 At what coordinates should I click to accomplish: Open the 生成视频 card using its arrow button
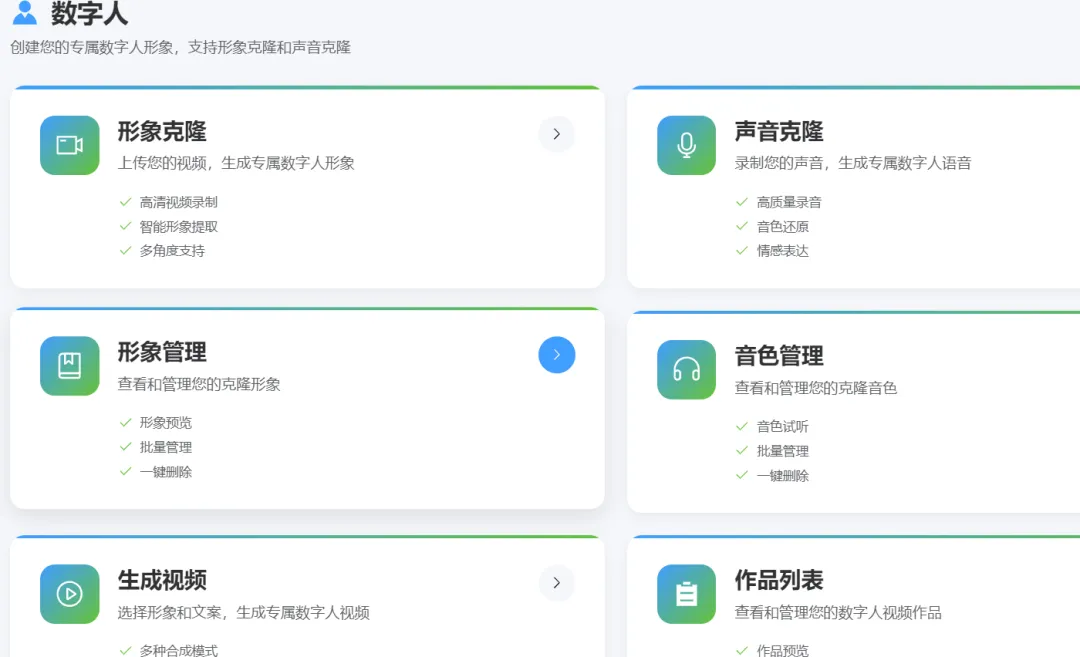556,583
